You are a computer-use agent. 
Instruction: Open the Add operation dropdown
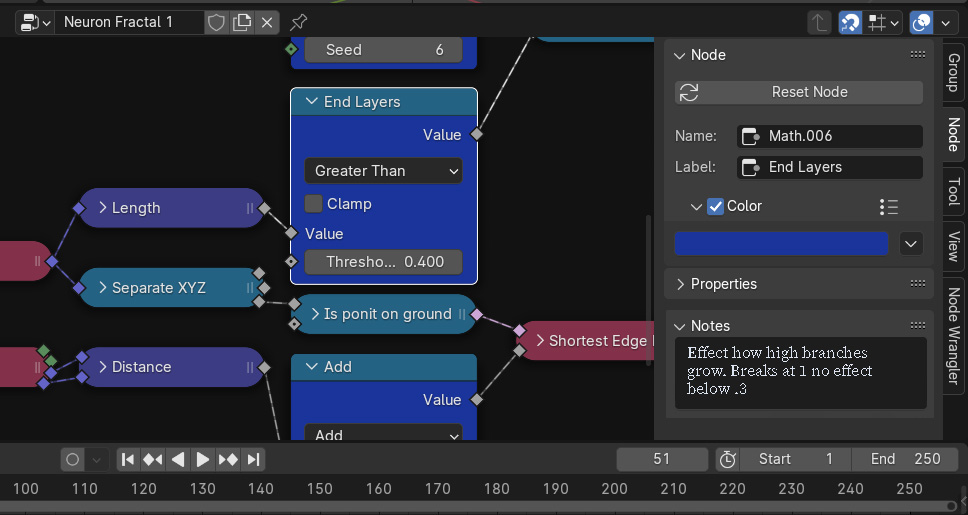click(383, 434)
